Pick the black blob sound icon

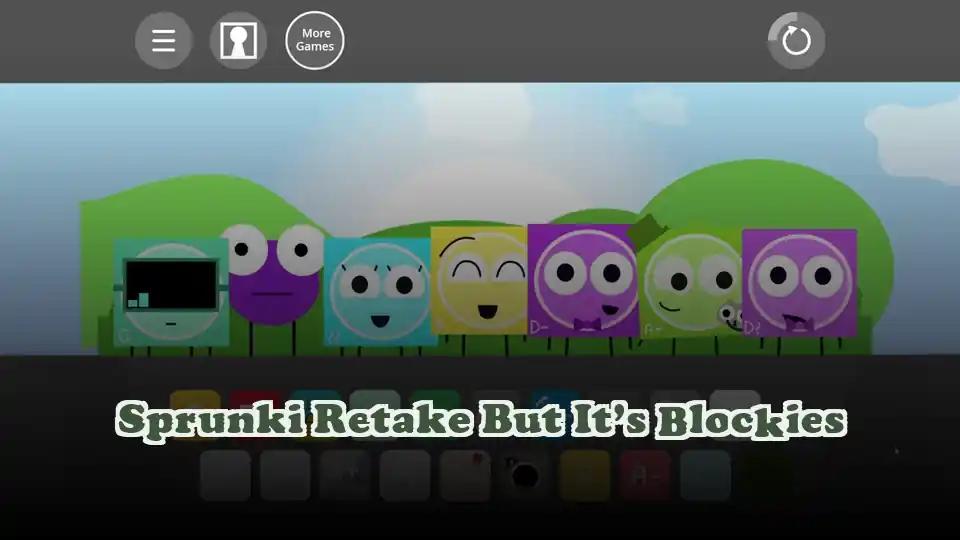point(525,475)
